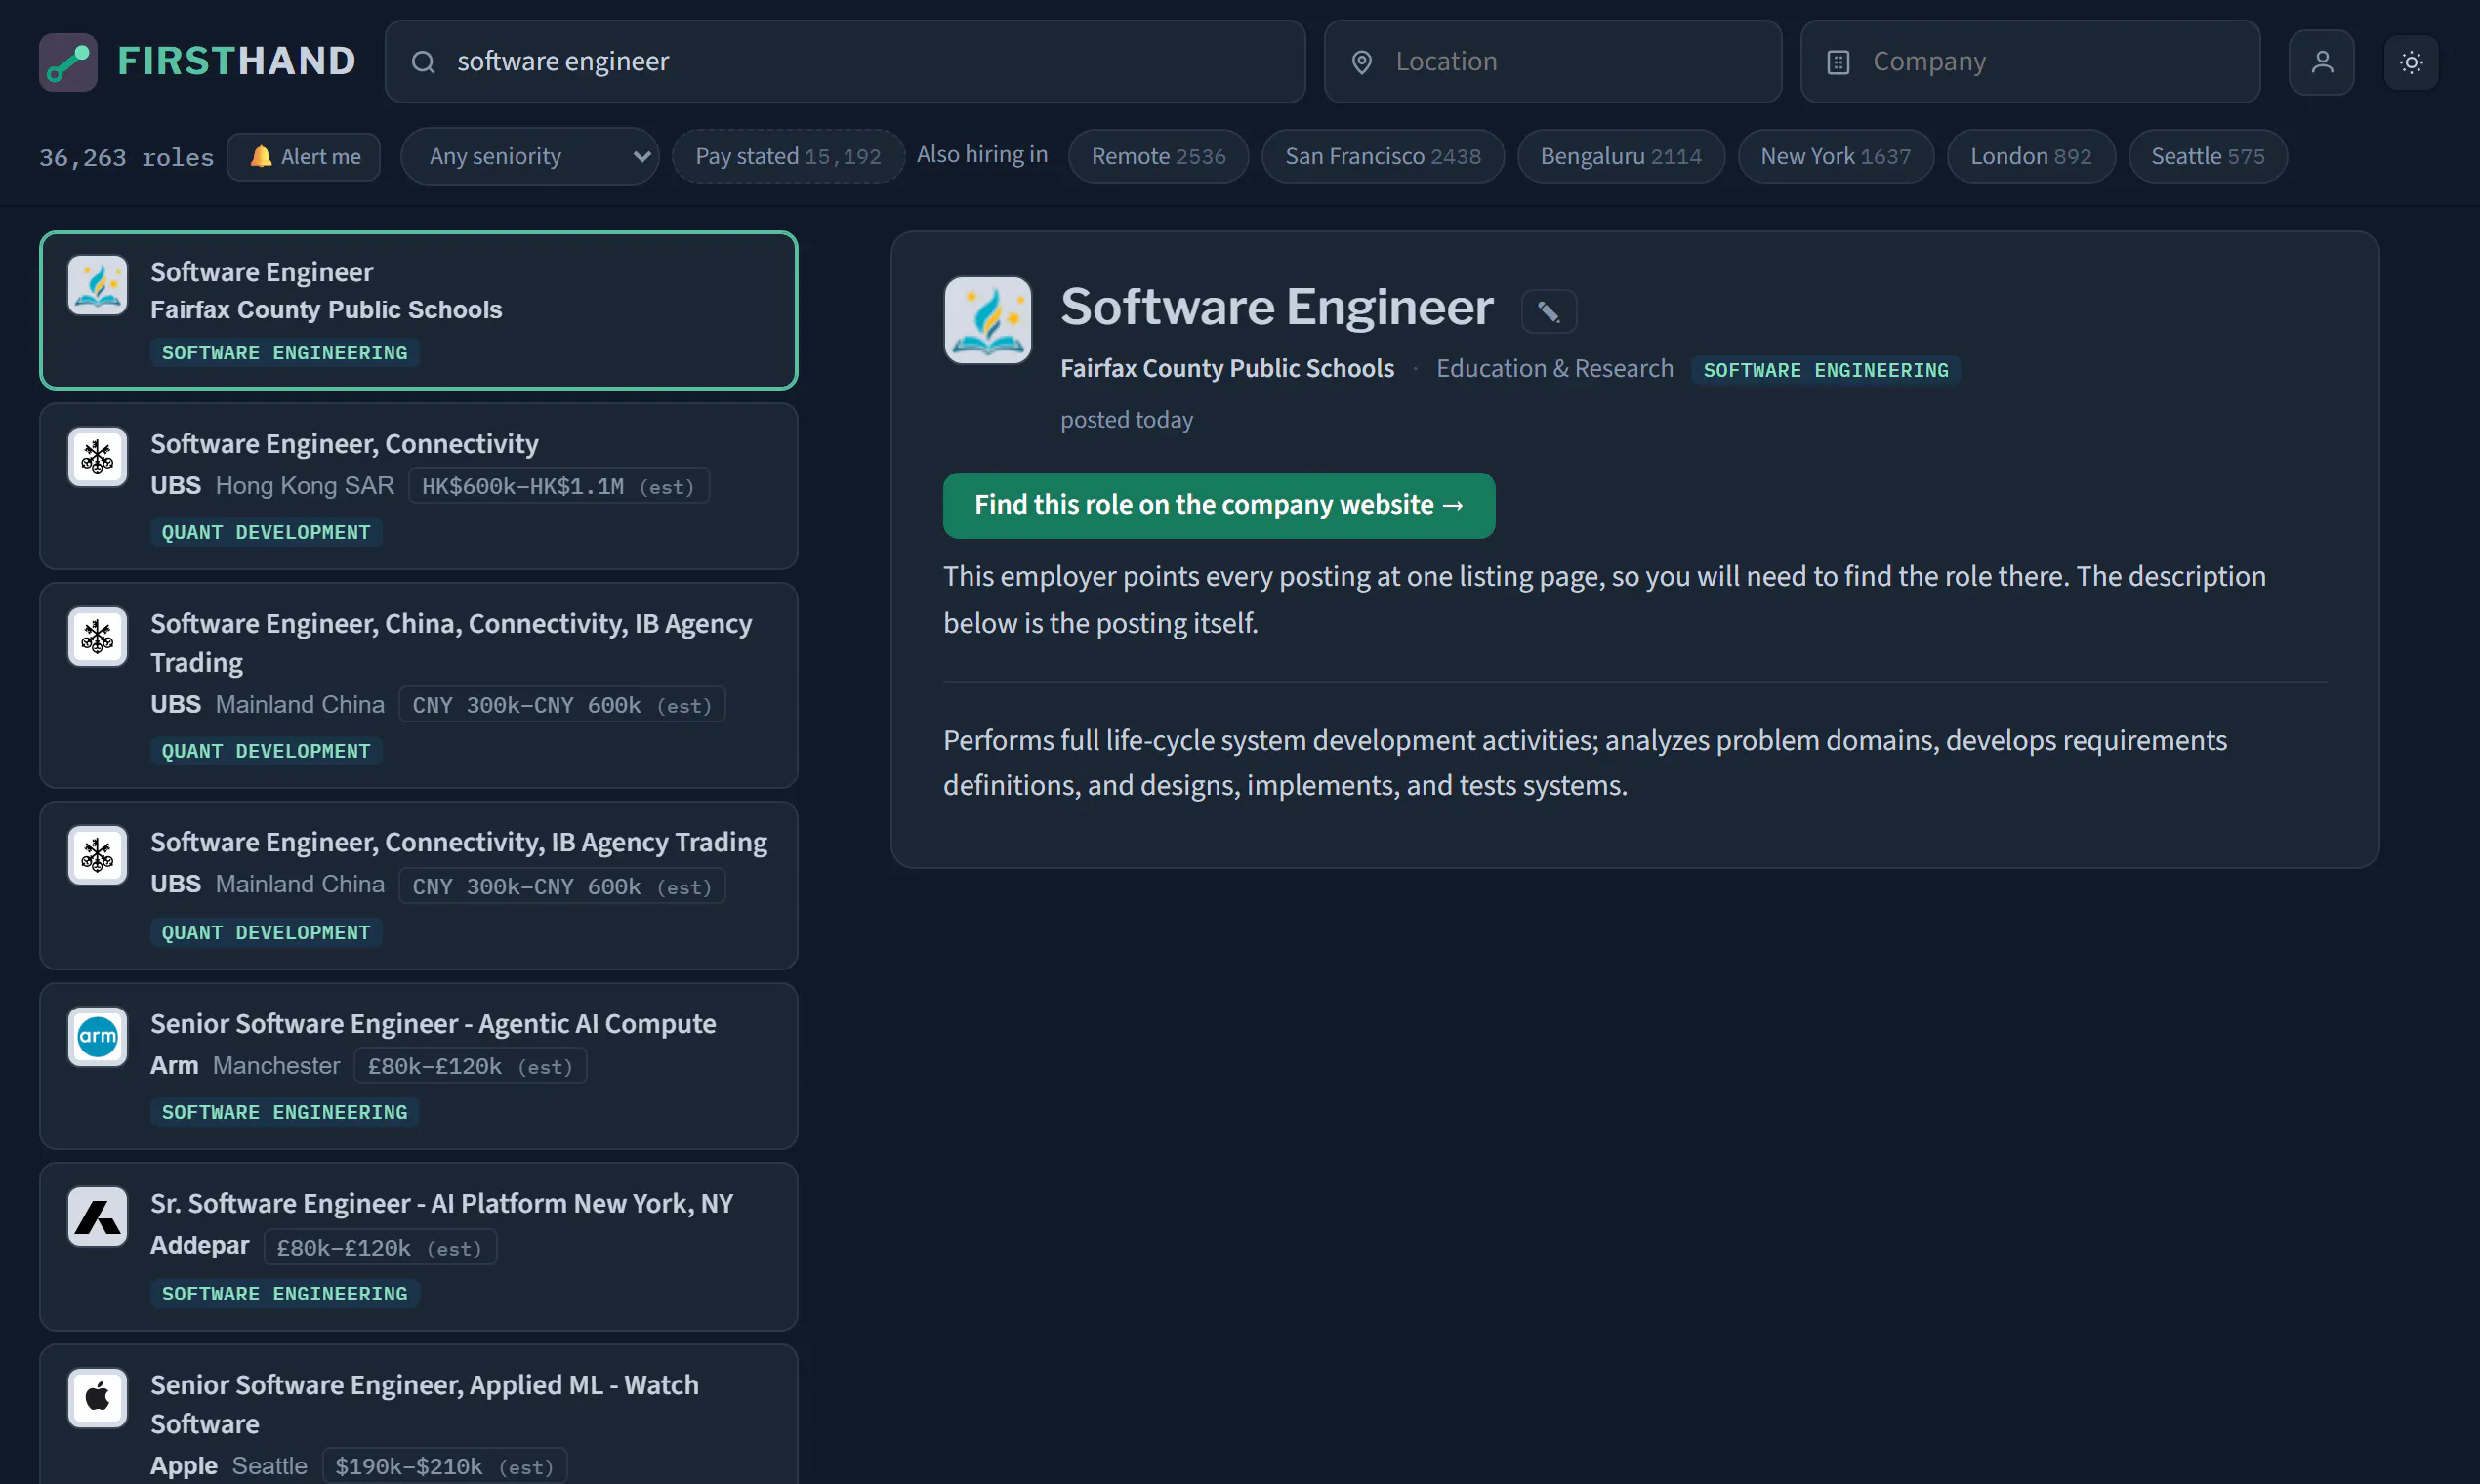This screenshot has height=1484, width=2480.
Task: Click the Fairfax County Schools logo in detail panel
Action: coord(987,320)
